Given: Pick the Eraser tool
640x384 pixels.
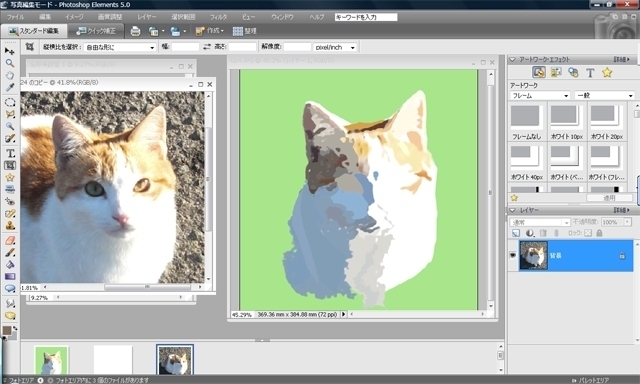Looking at the screenshot, I should (10, 240).
